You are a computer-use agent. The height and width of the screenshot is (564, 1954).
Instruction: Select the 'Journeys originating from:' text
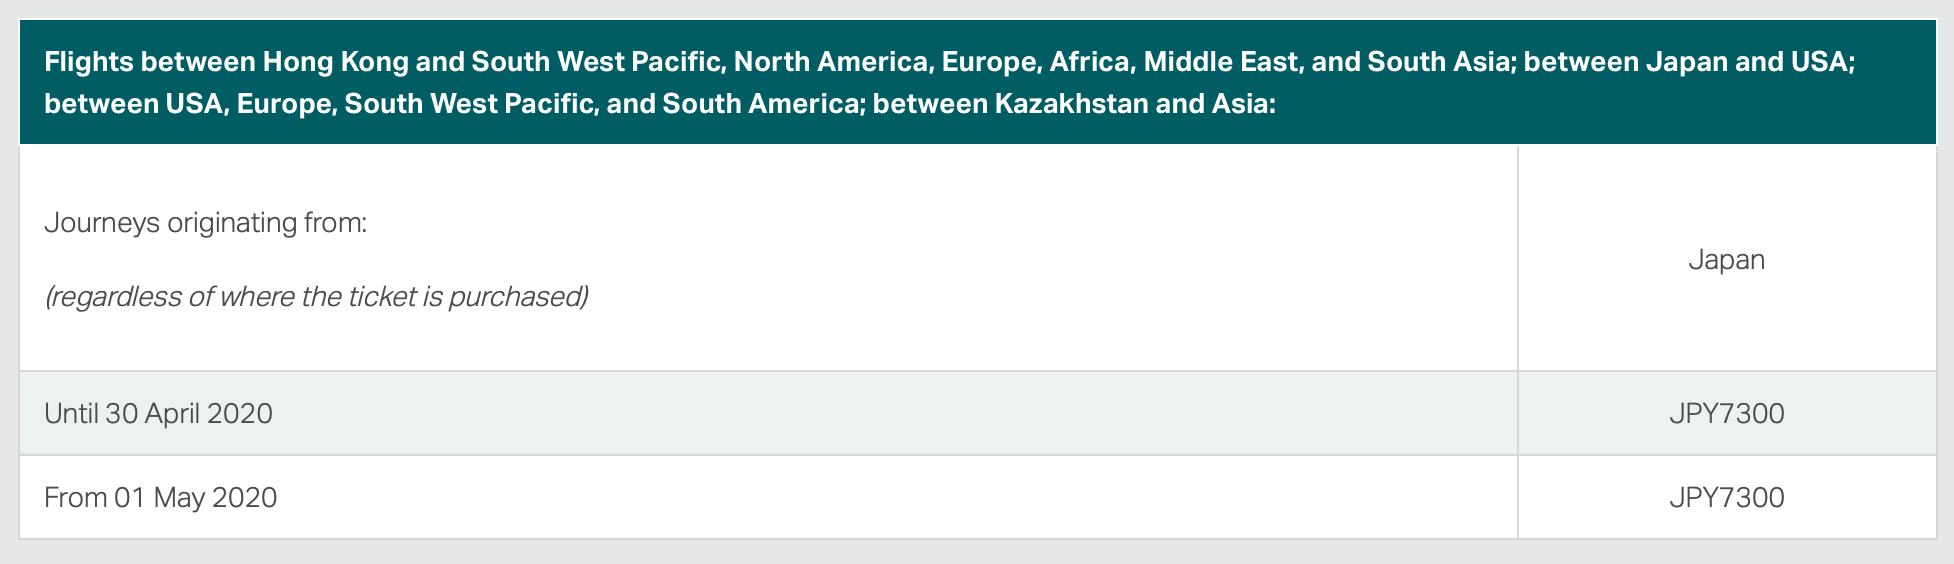click(206, 223)
